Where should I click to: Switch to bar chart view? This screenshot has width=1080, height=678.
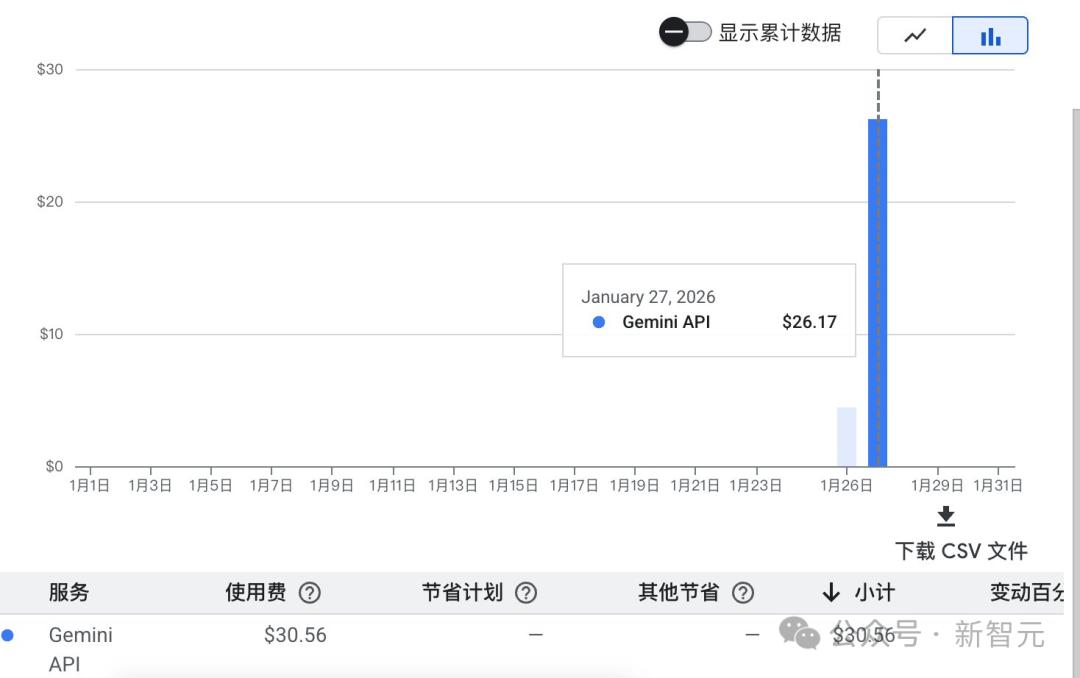[990, 35]
